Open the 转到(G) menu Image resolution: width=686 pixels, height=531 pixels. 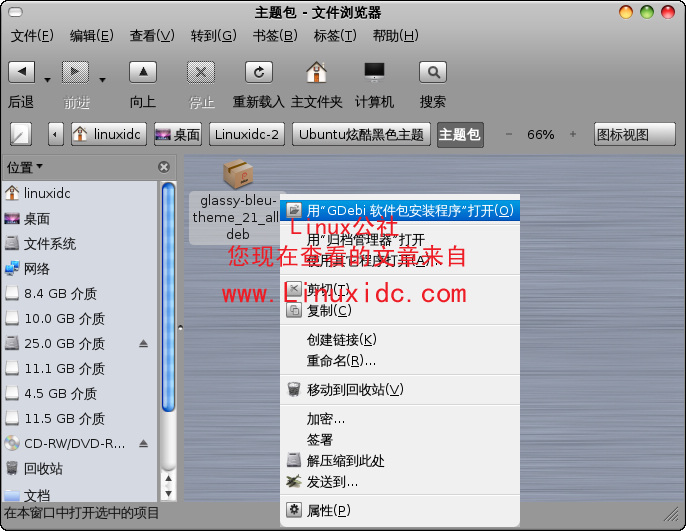click(213, 35)
